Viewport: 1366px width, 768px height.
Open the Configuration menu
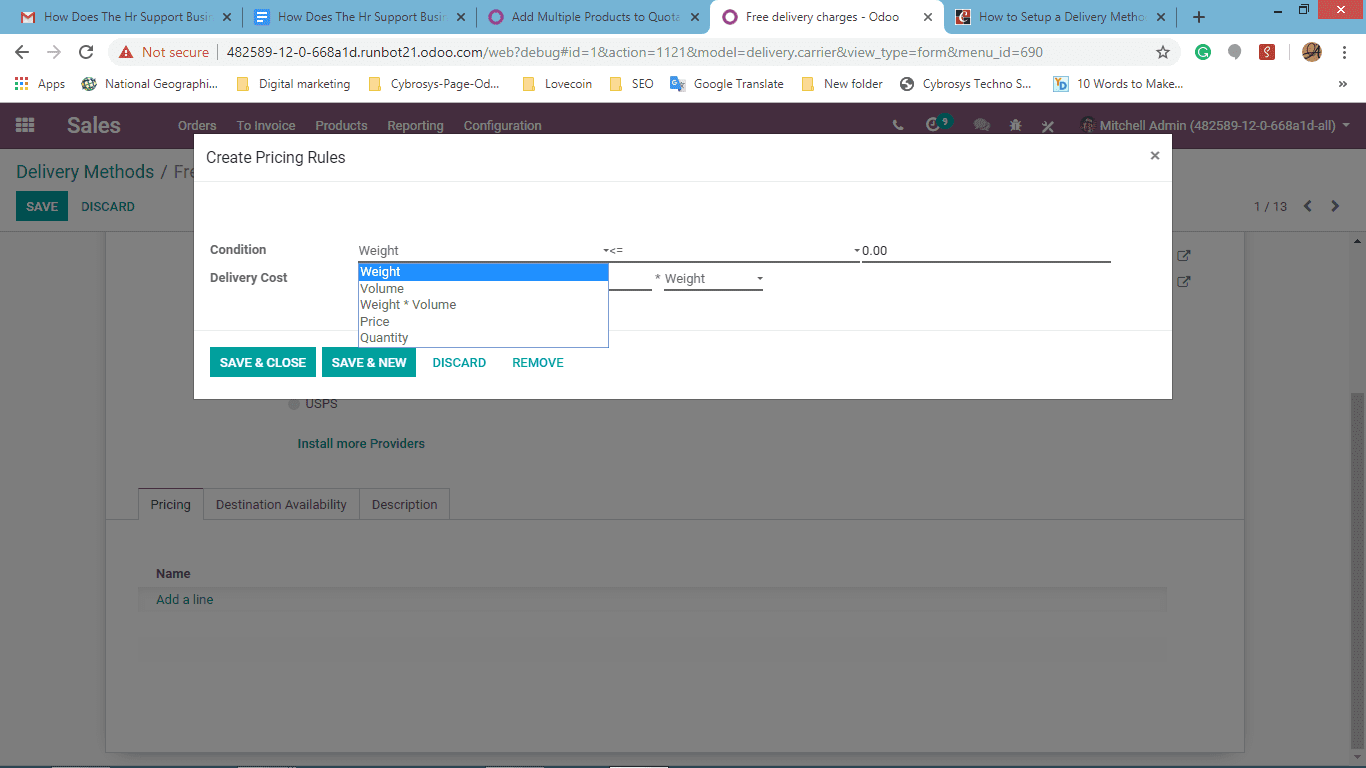pyautogui.click(x=502, y=125)
